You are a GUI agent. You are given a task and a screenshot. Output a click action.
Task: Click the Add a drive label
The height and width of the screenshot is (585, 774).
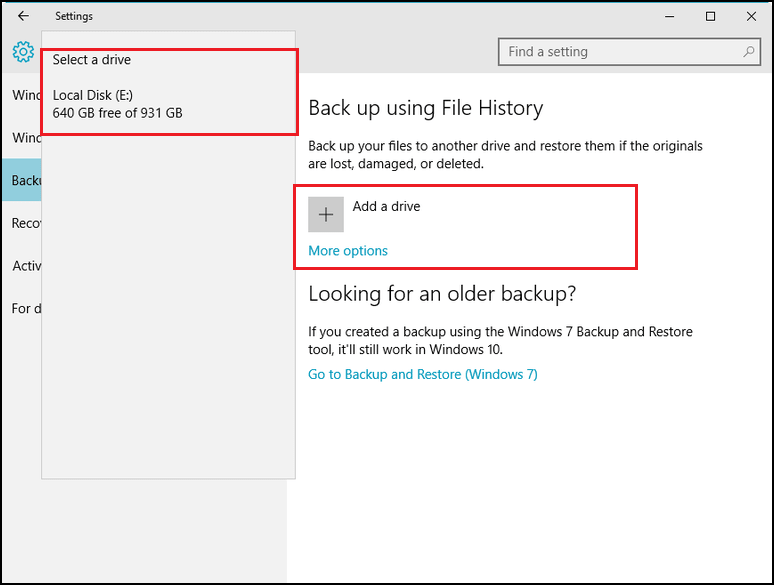pos(386,207)
